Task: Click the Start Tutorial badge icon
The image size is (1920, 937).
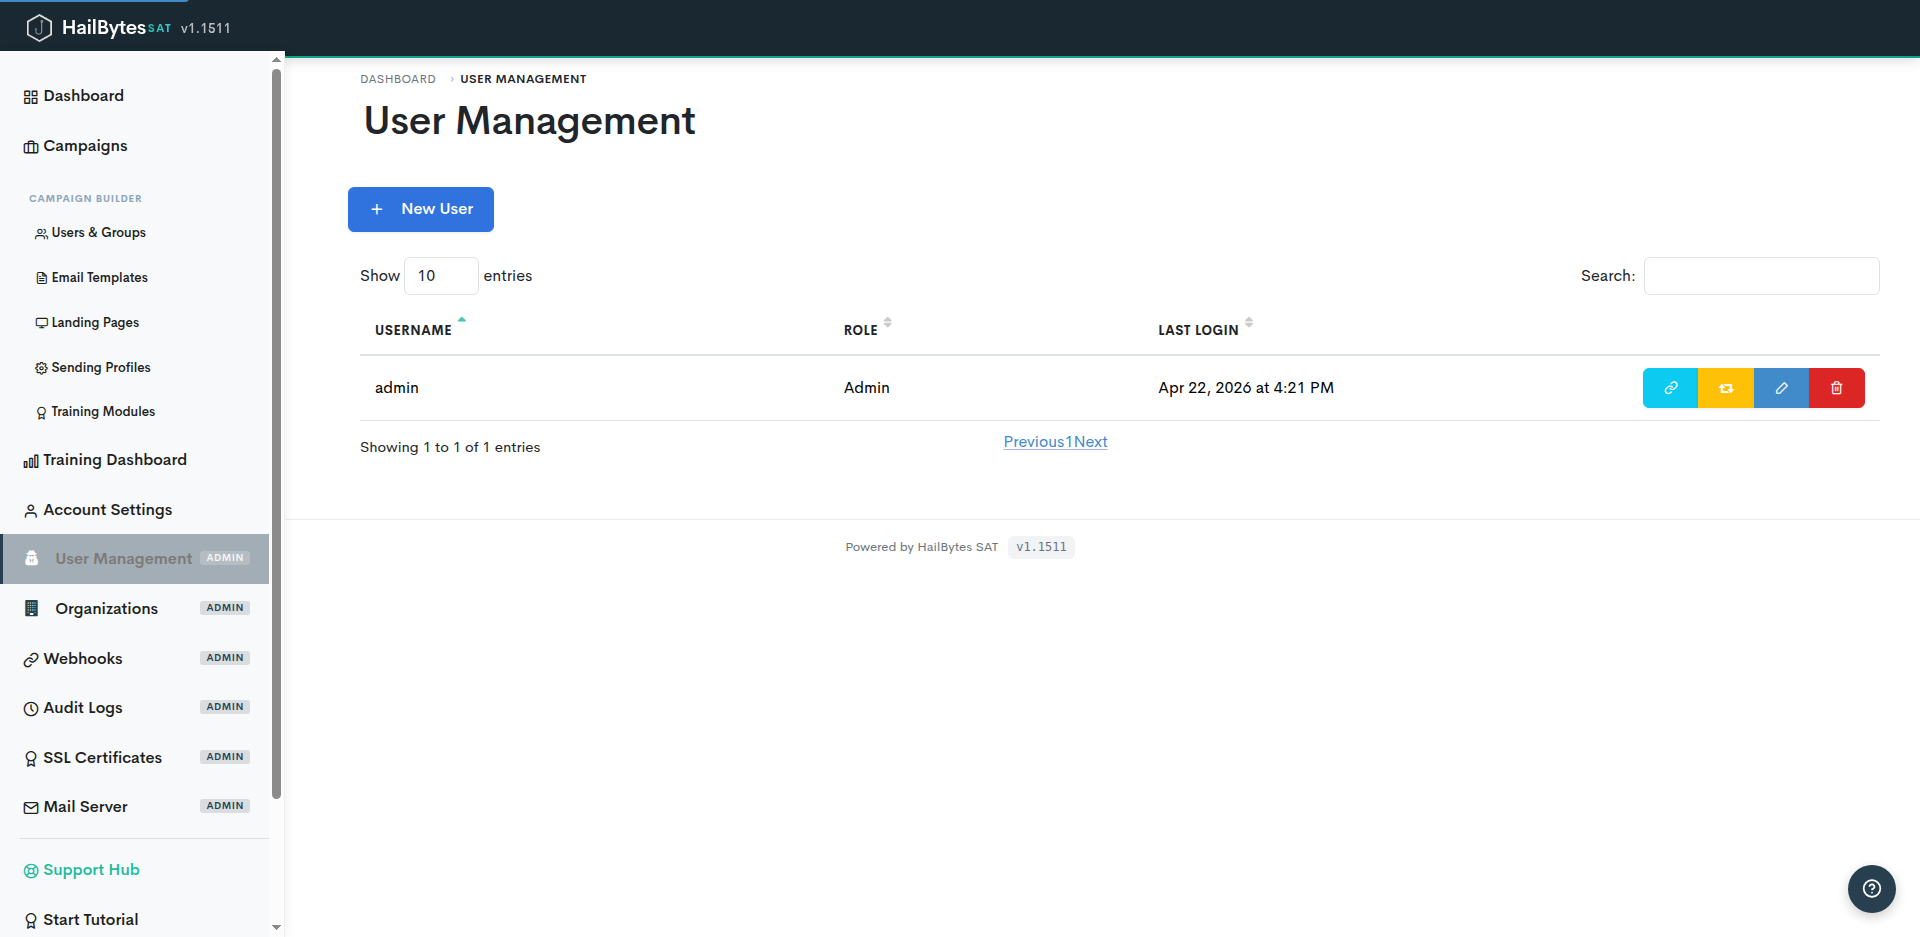Action: (x=31, y=921)
